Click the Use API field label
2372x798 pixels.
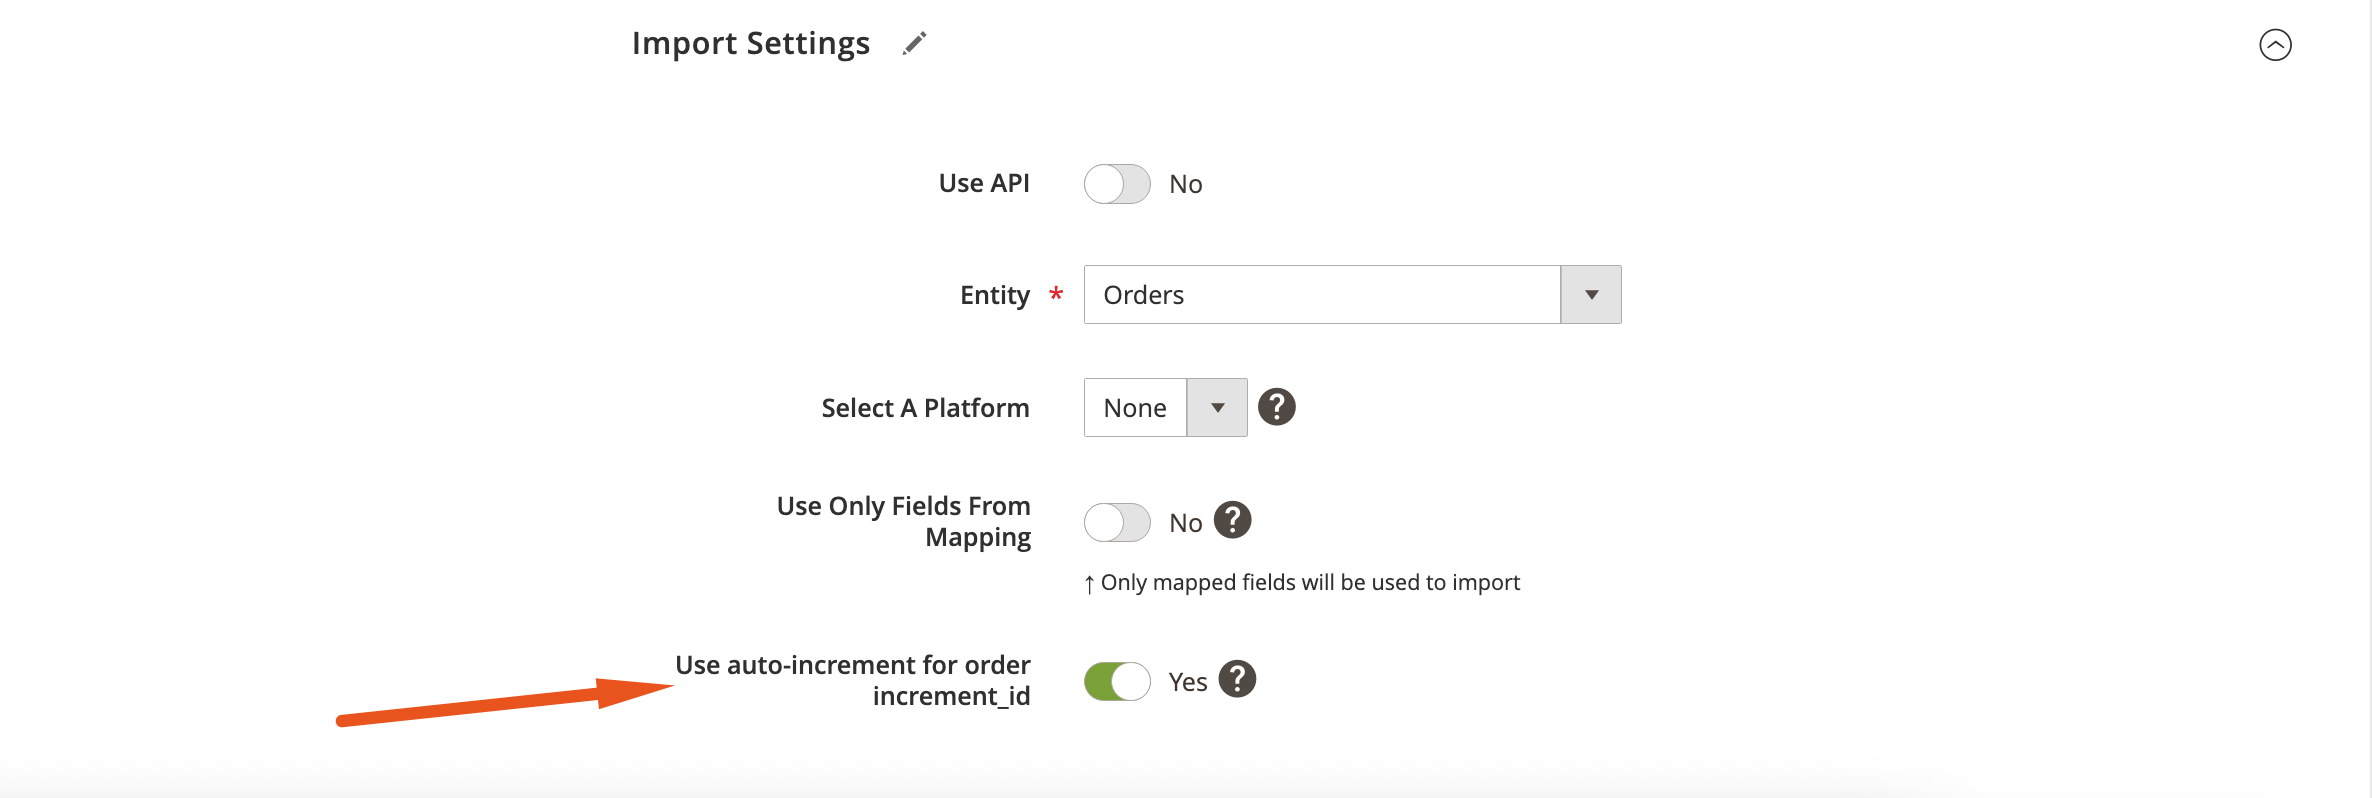[983, 183]
